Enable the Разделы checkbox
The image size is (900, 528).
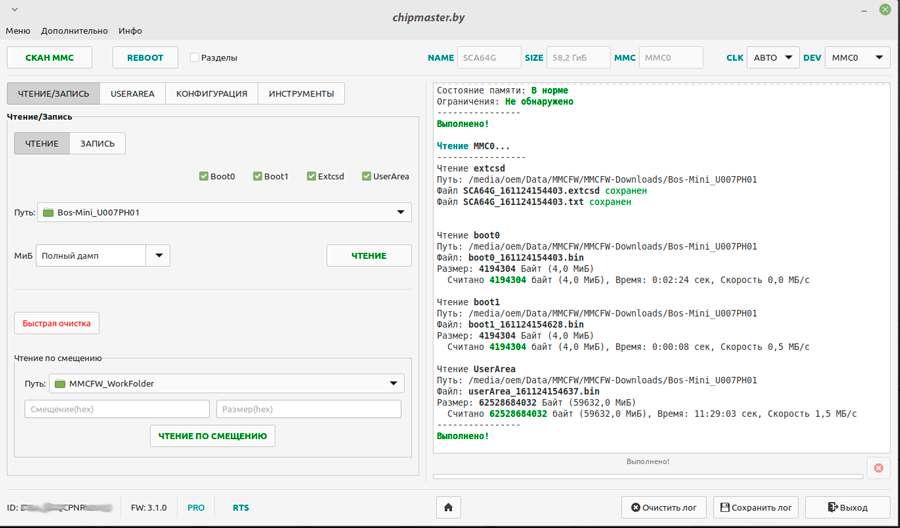(195, 57)
